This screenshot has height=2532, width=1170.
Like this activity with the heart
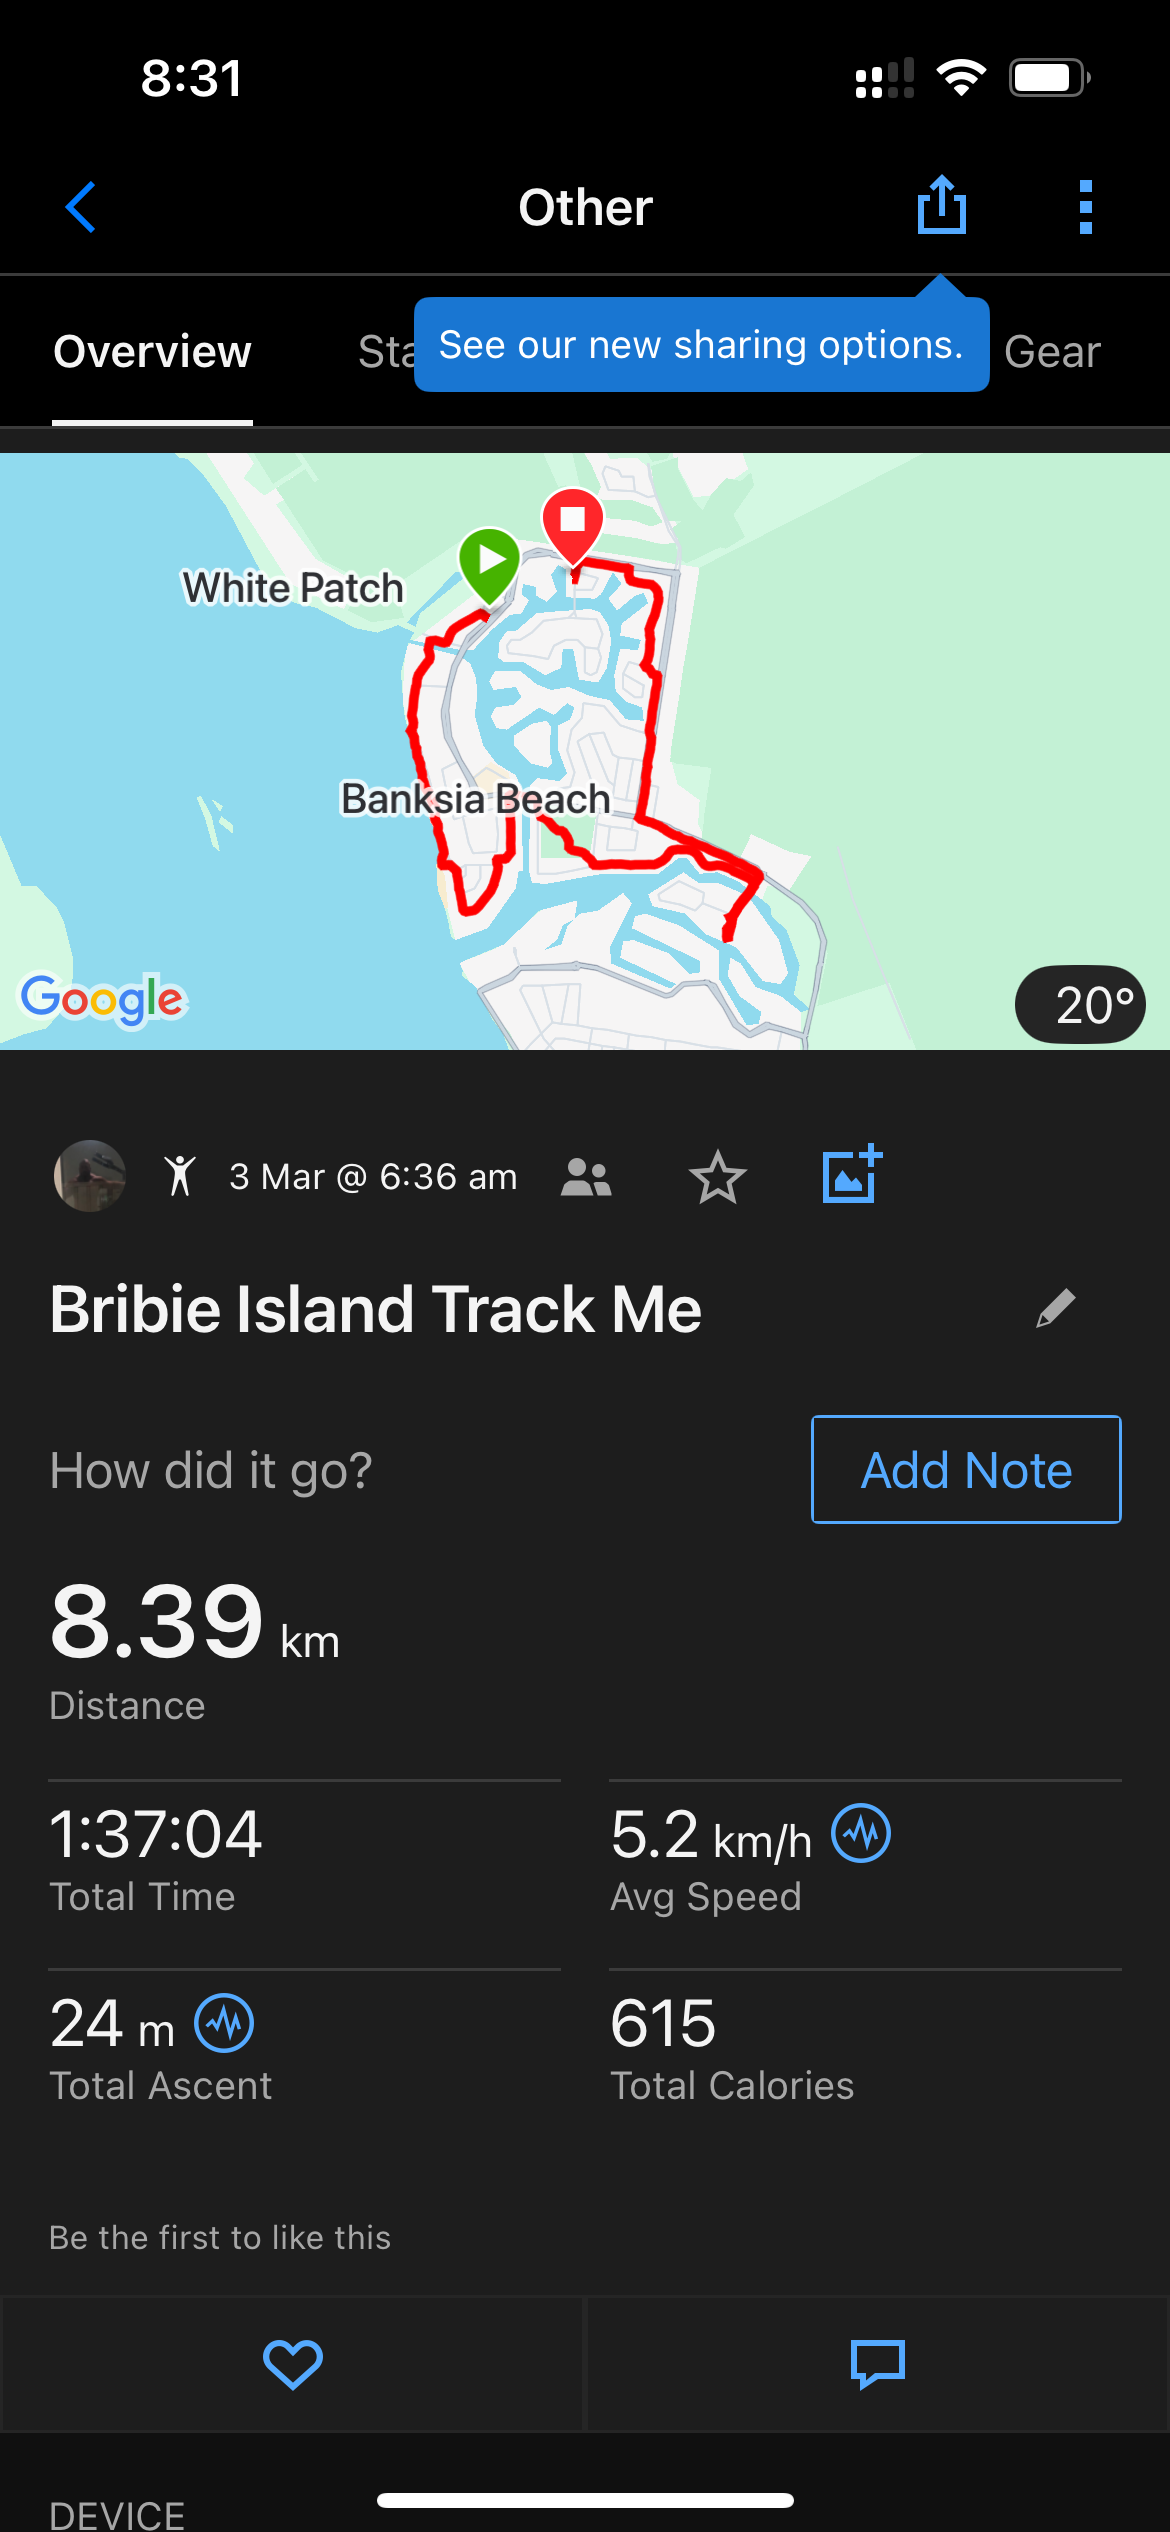[292, 2364]
